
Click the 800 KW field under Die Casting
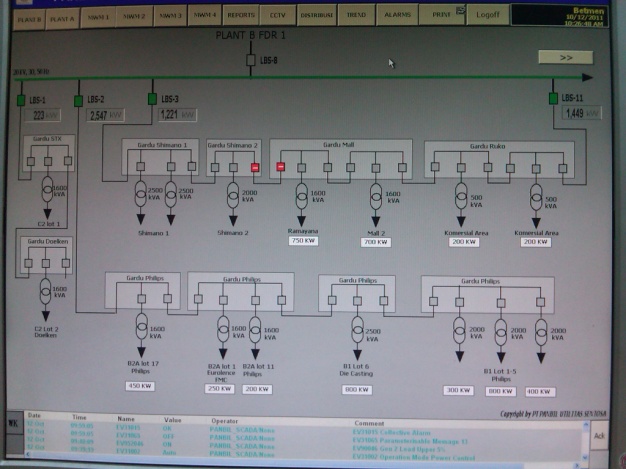tap(357, 390)
